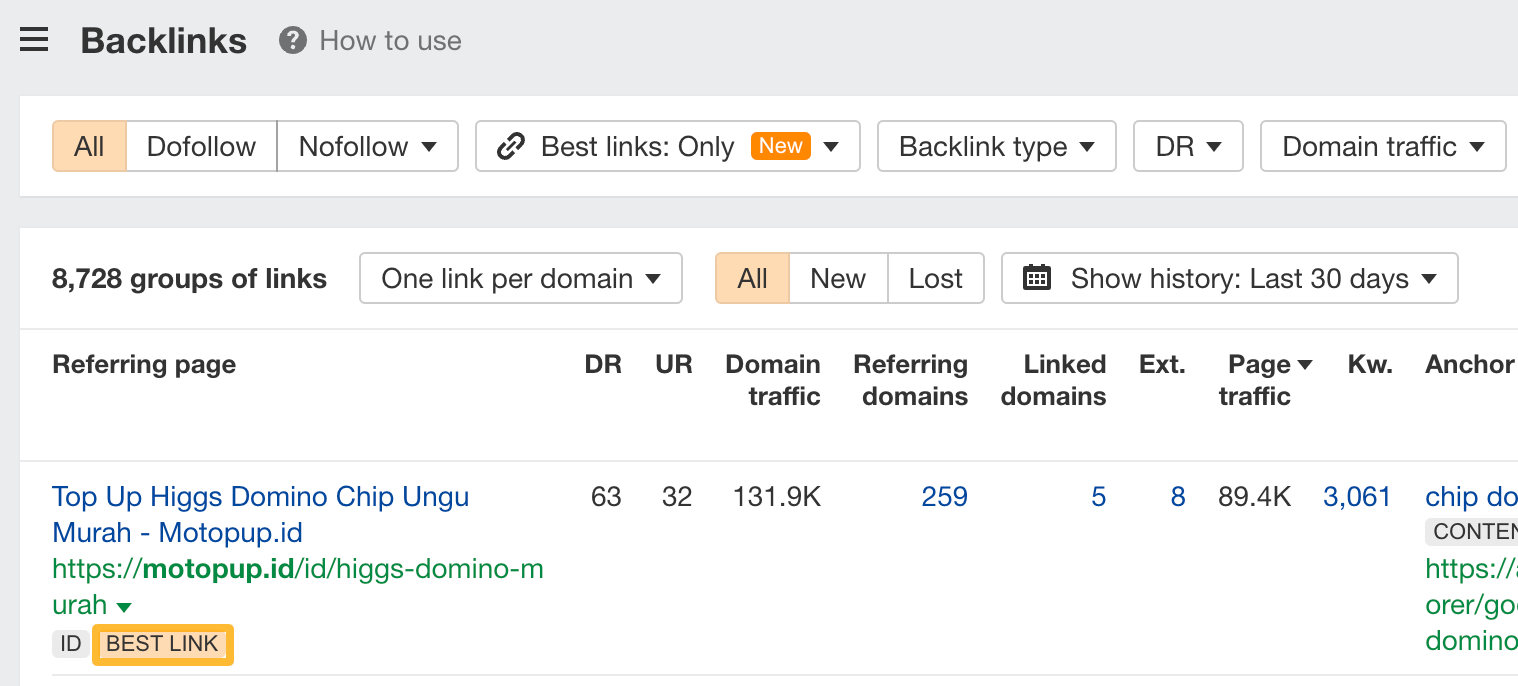The height and width of the screenshot is (686, 1518).
Task: Open the Backlink type dropdown
Action: tap(996, 146)
